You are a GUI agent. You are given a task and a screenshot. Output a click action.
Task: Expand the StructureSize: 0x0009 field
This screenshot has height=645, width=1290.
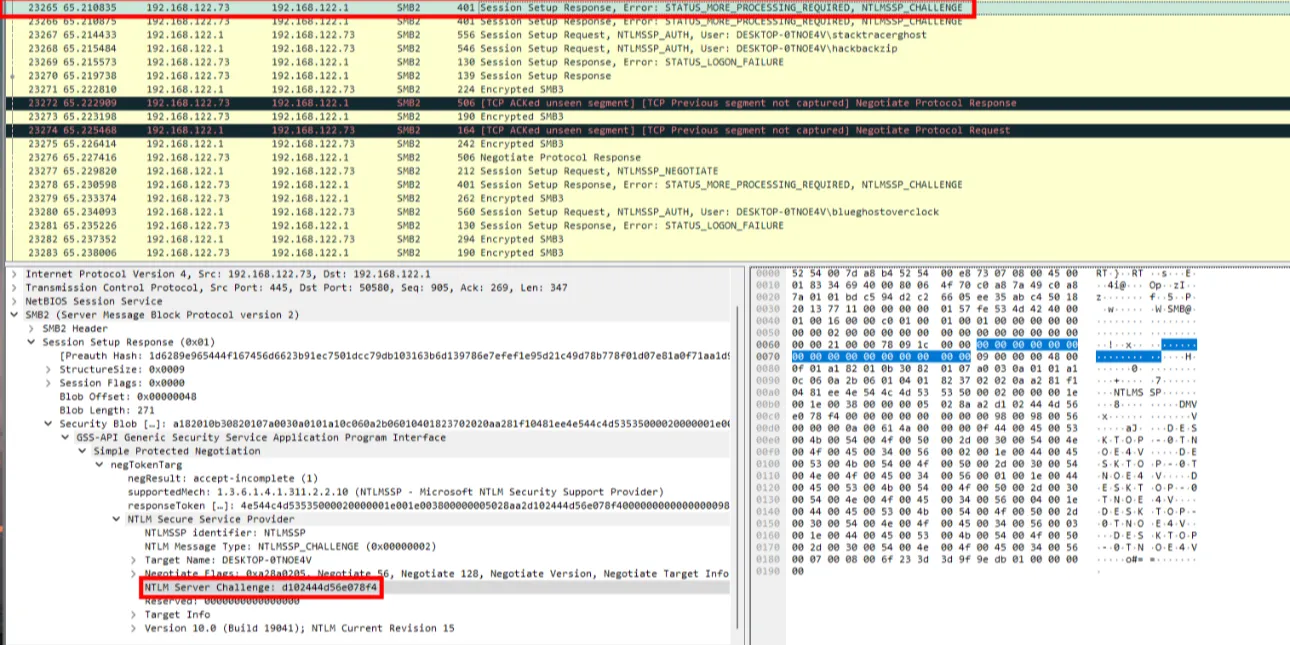[49, 369]
